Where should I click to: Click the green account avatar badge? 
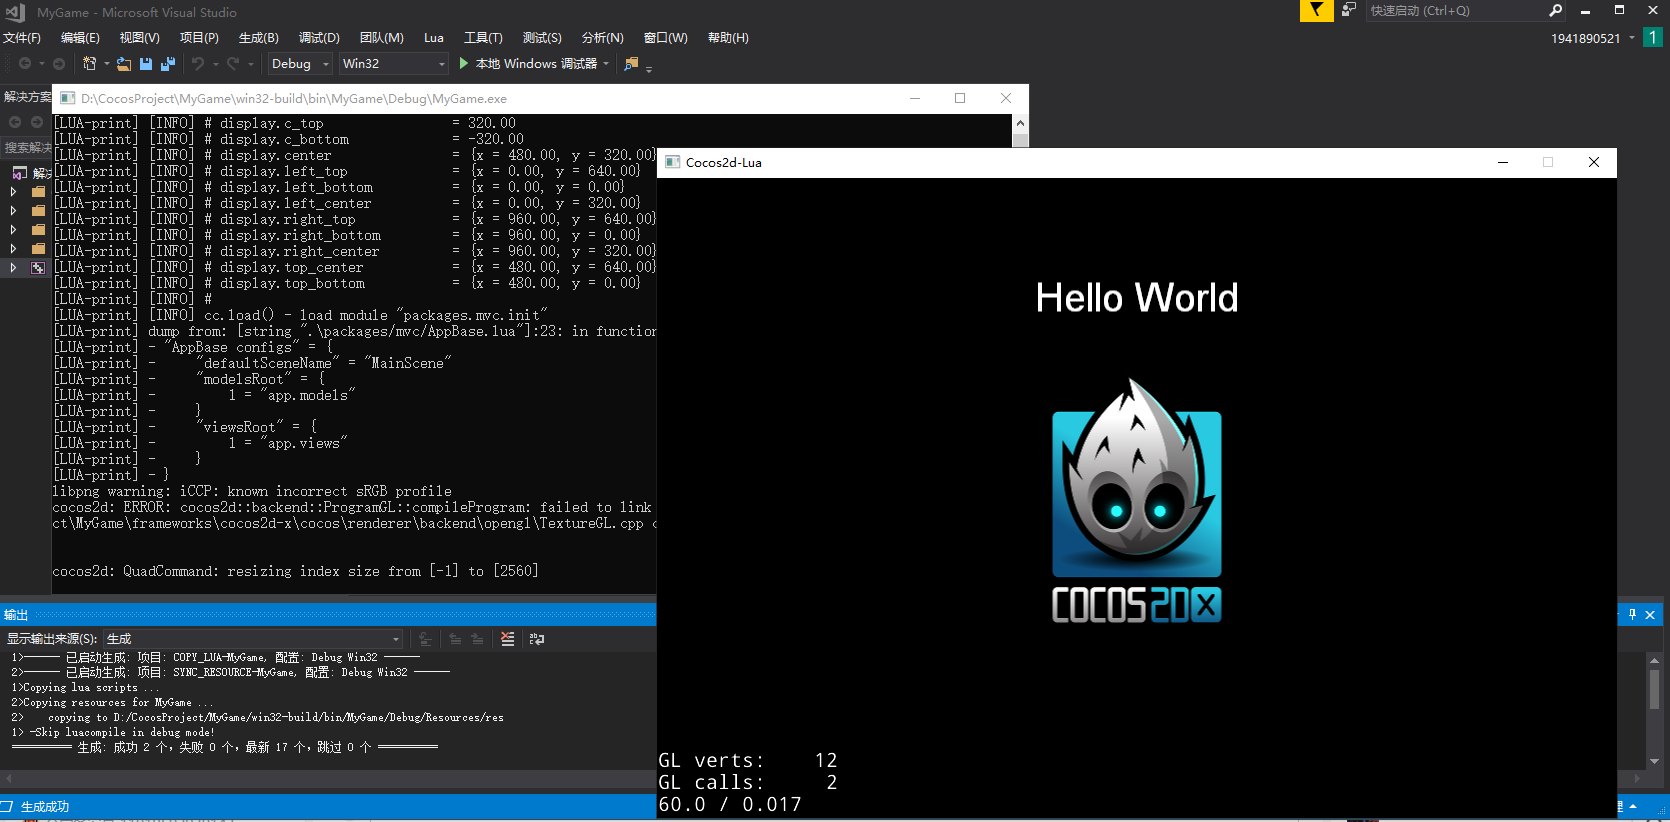(1653, 37)
